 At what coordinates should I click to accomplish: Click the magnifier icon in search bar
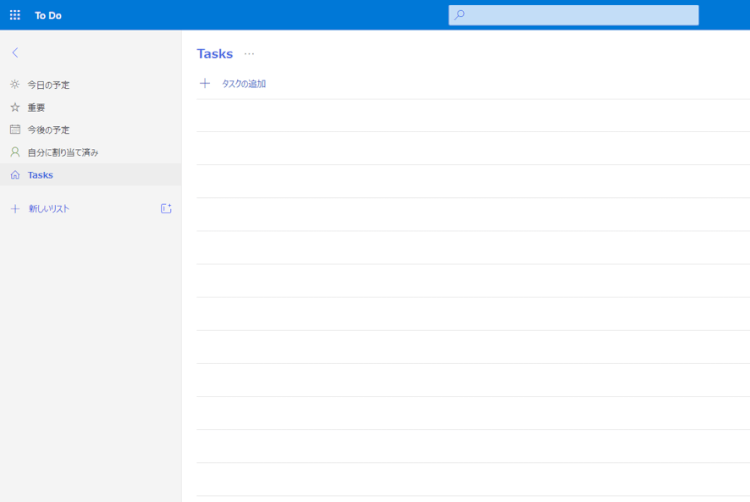pyautogui.click(x=460, y=15)
